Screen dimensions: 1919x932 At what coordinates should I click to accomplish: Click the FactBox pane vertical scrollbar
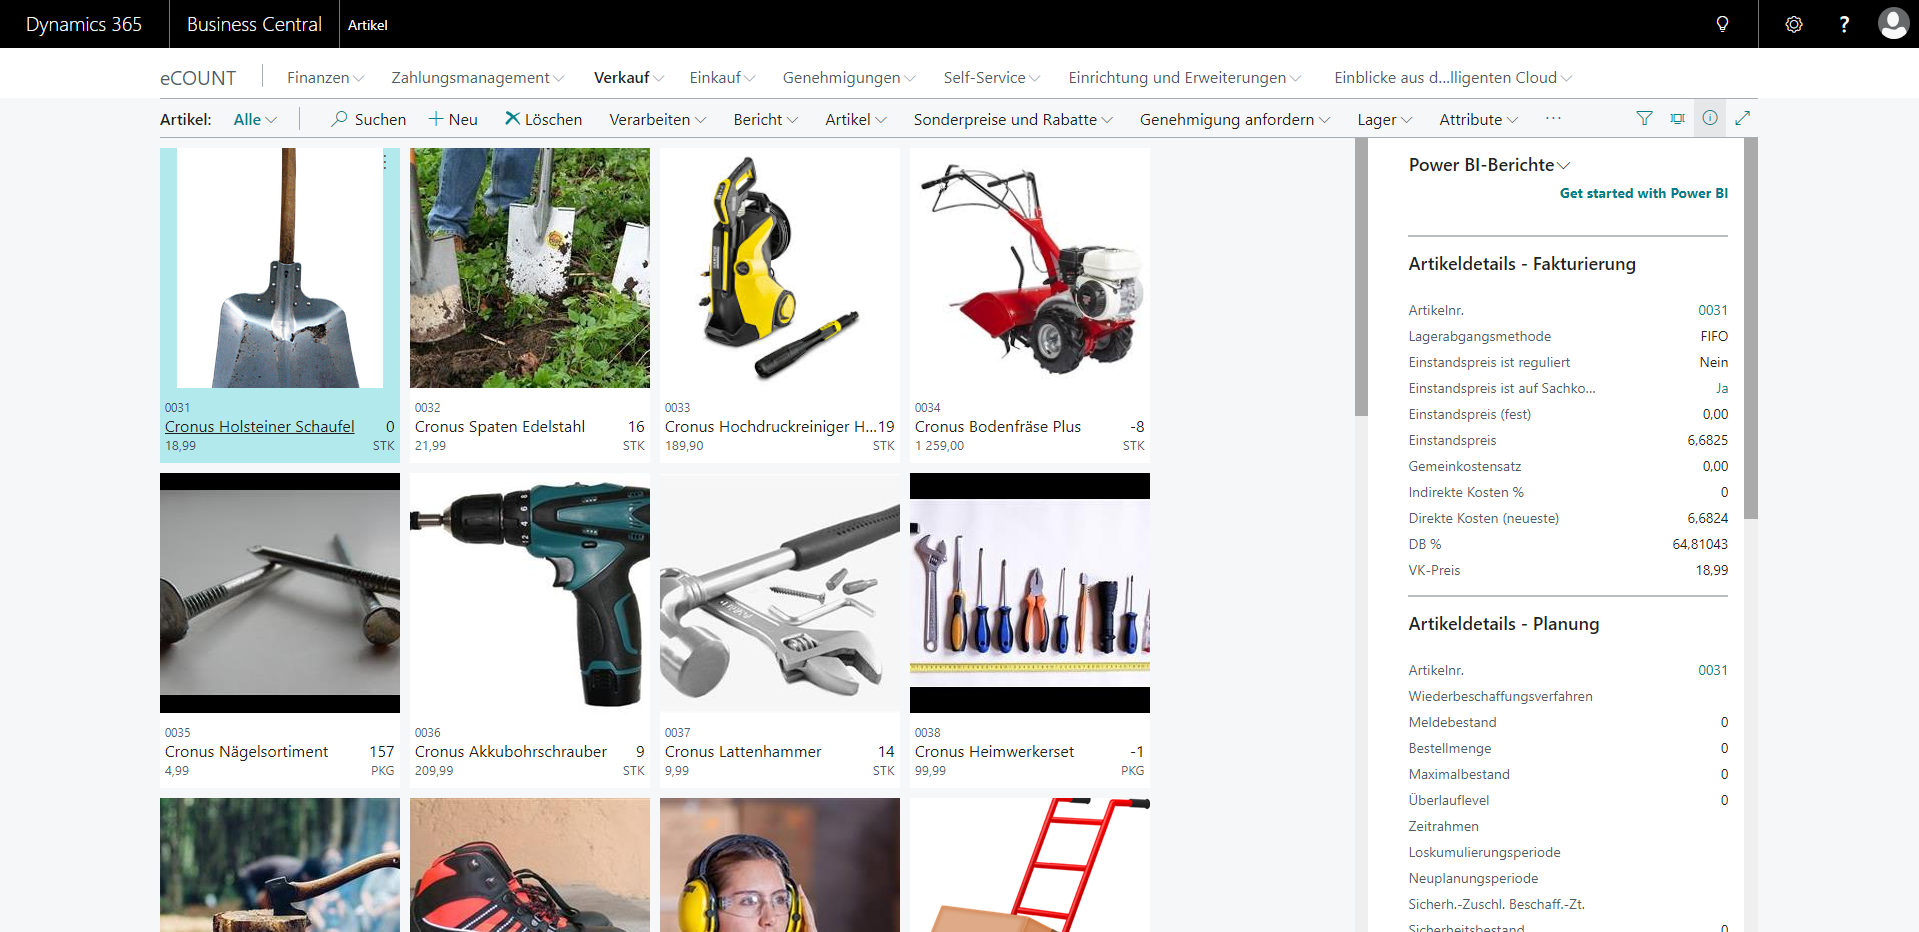(x=1751, y=328)
